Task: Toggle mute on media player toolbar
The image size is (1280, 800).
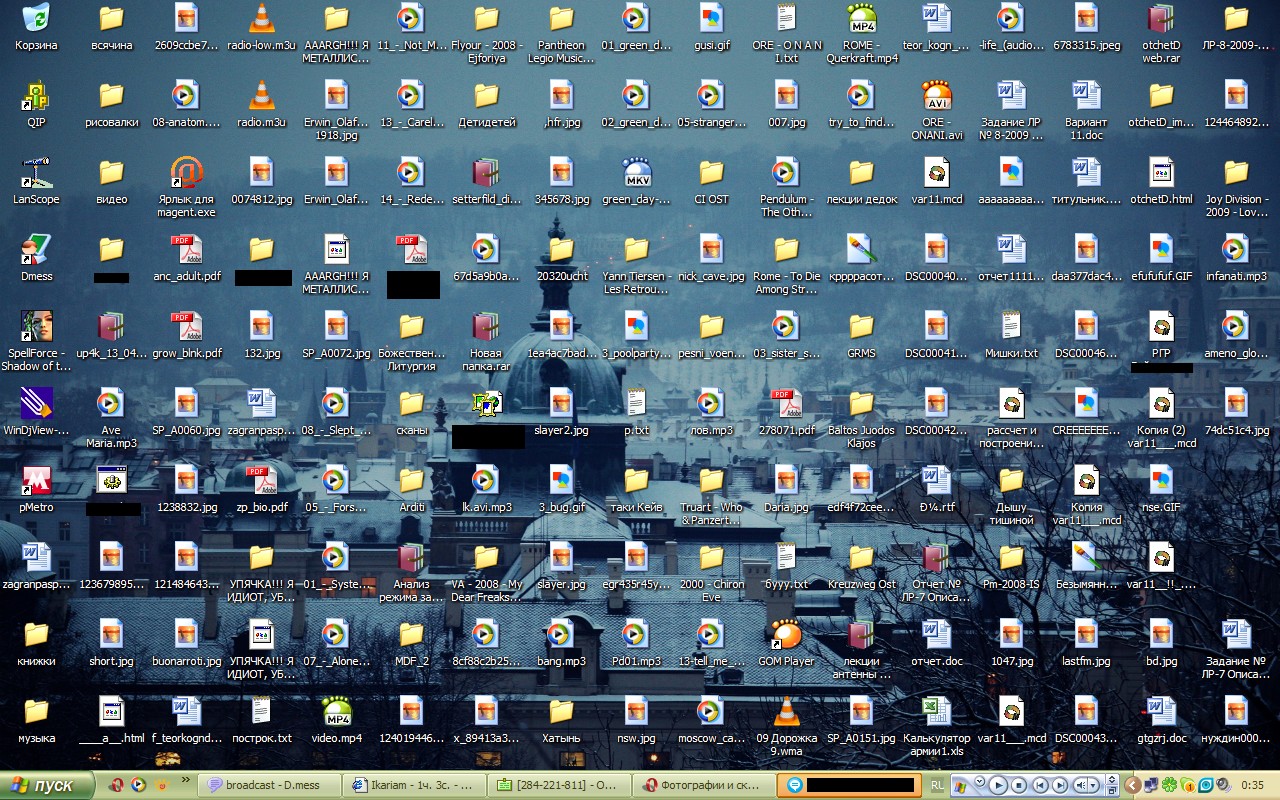Action: click(x=1083, y=785)
